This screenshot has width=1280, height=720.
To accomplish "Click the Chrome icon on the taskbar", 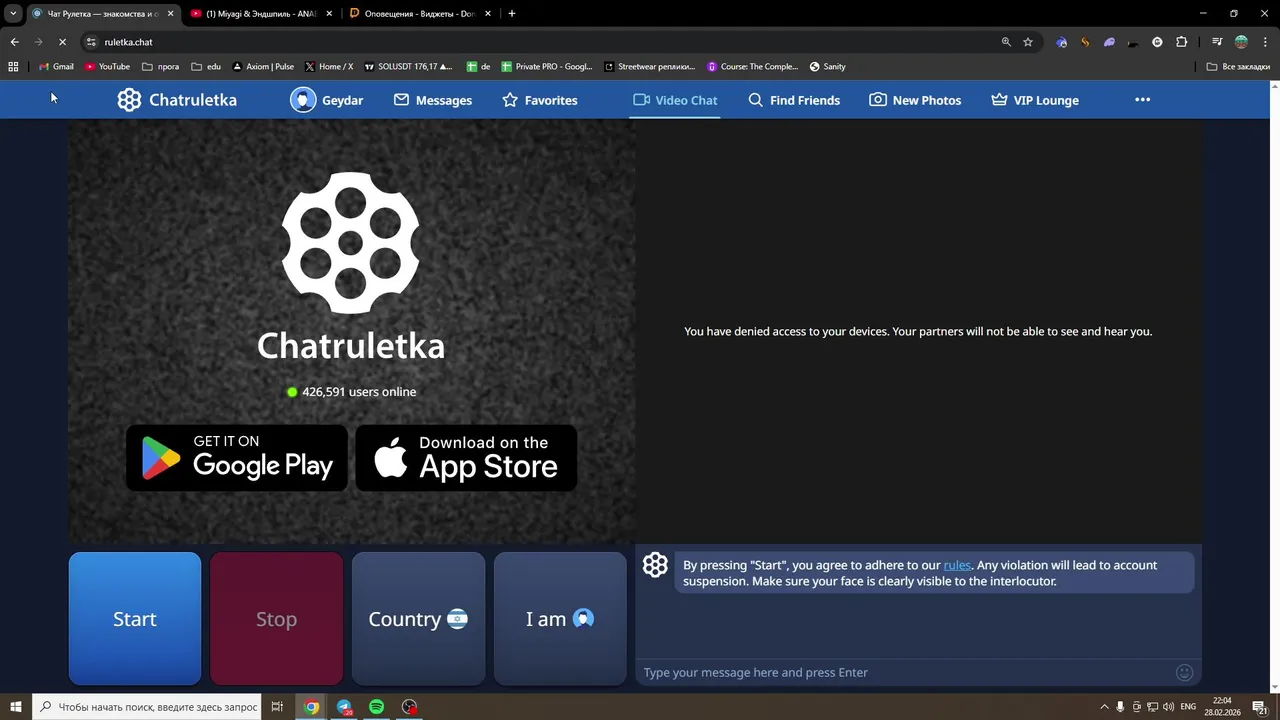I will coord(312,707).
